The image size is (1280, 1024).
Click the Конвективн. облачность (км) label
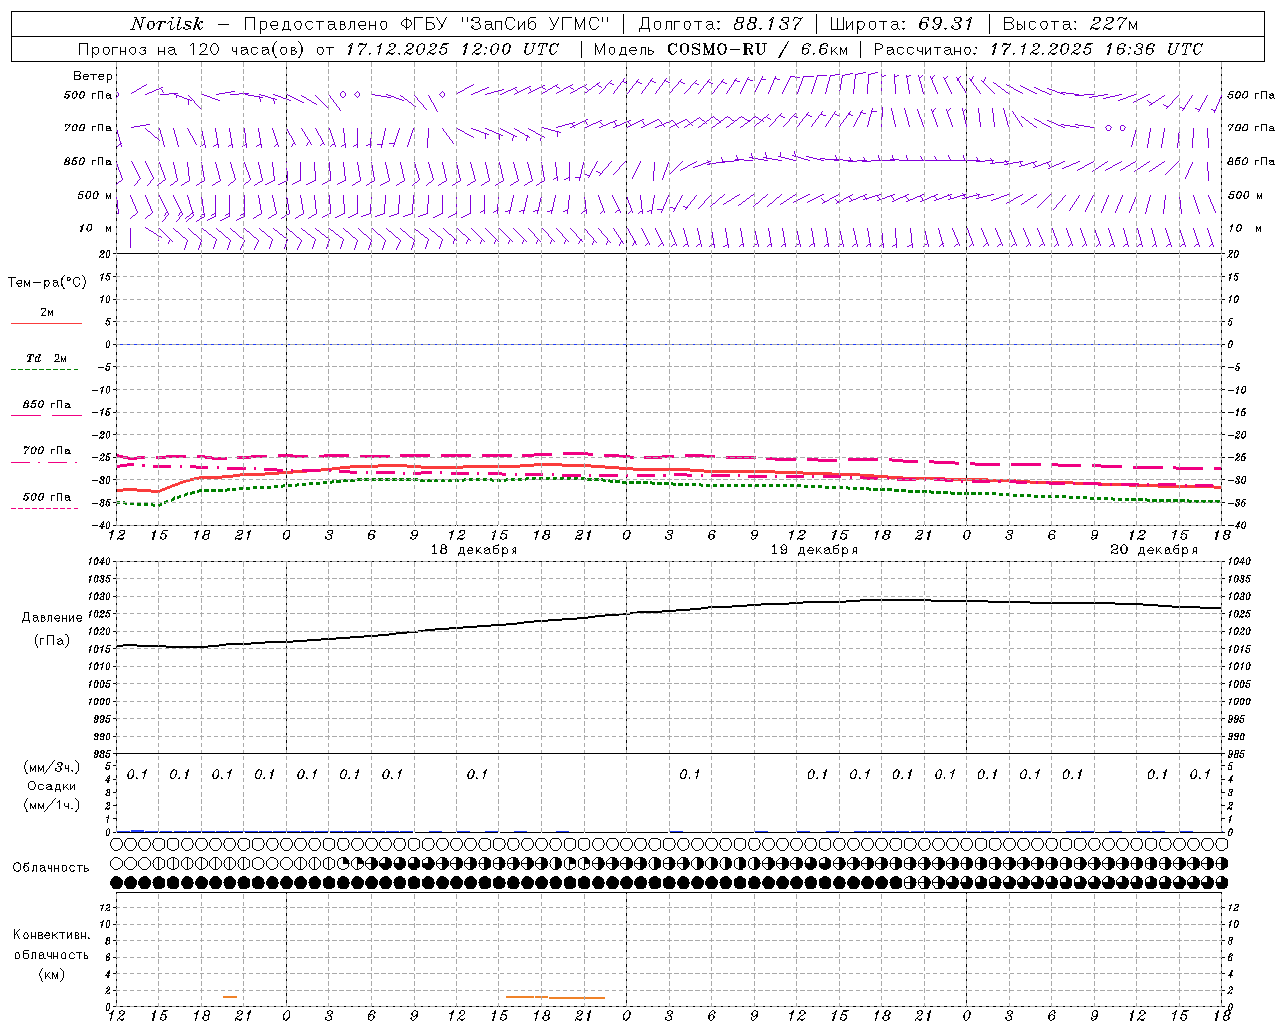tap(51, 954)
